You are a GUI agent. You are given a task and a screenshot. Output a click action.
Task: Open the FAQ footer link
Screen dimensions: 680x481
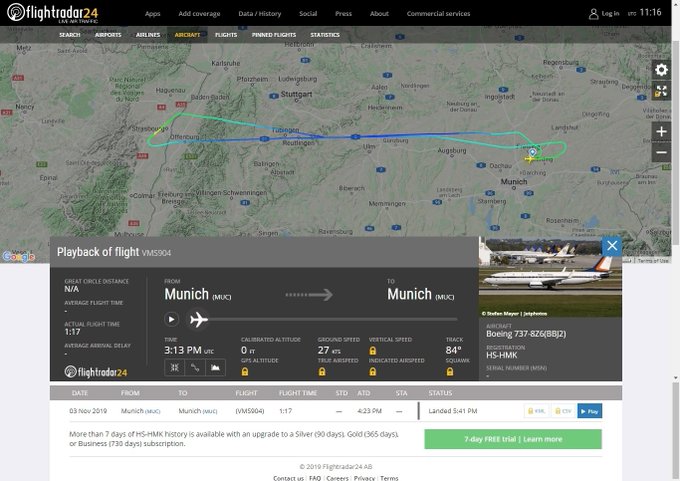tap(315, 478)
